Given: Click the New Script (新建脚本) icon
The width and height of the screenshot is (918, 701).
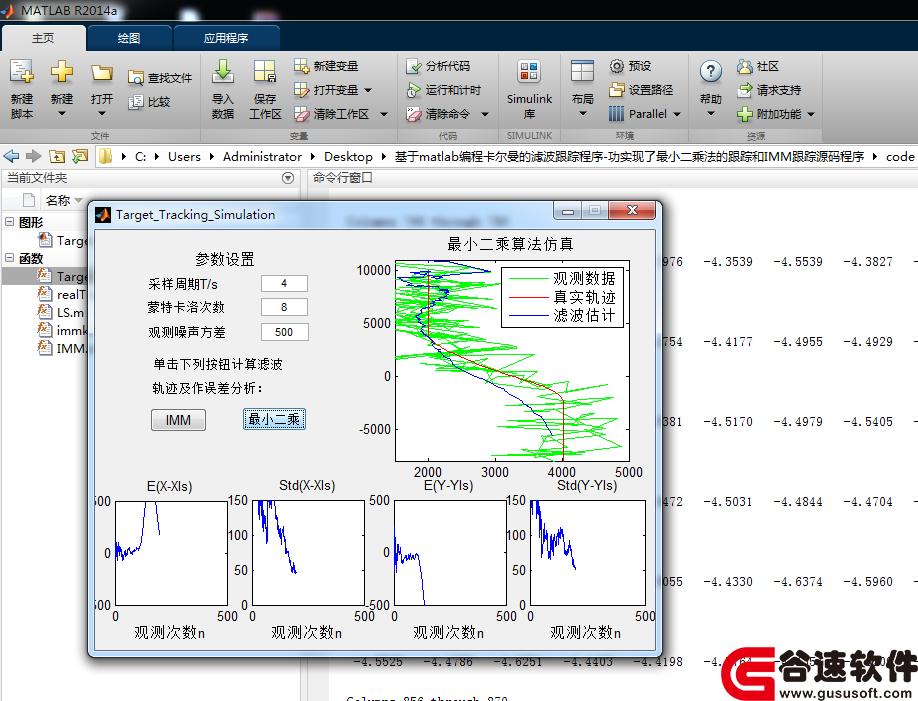Looking at the screenshot, I should pos(22,71).
